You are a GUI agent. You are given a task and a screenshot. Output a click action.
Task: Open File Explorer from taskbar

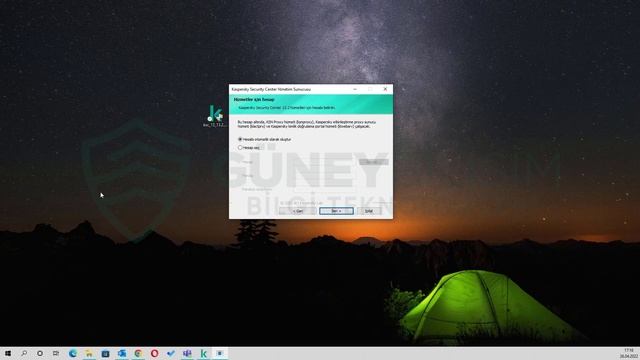point(89,353)
